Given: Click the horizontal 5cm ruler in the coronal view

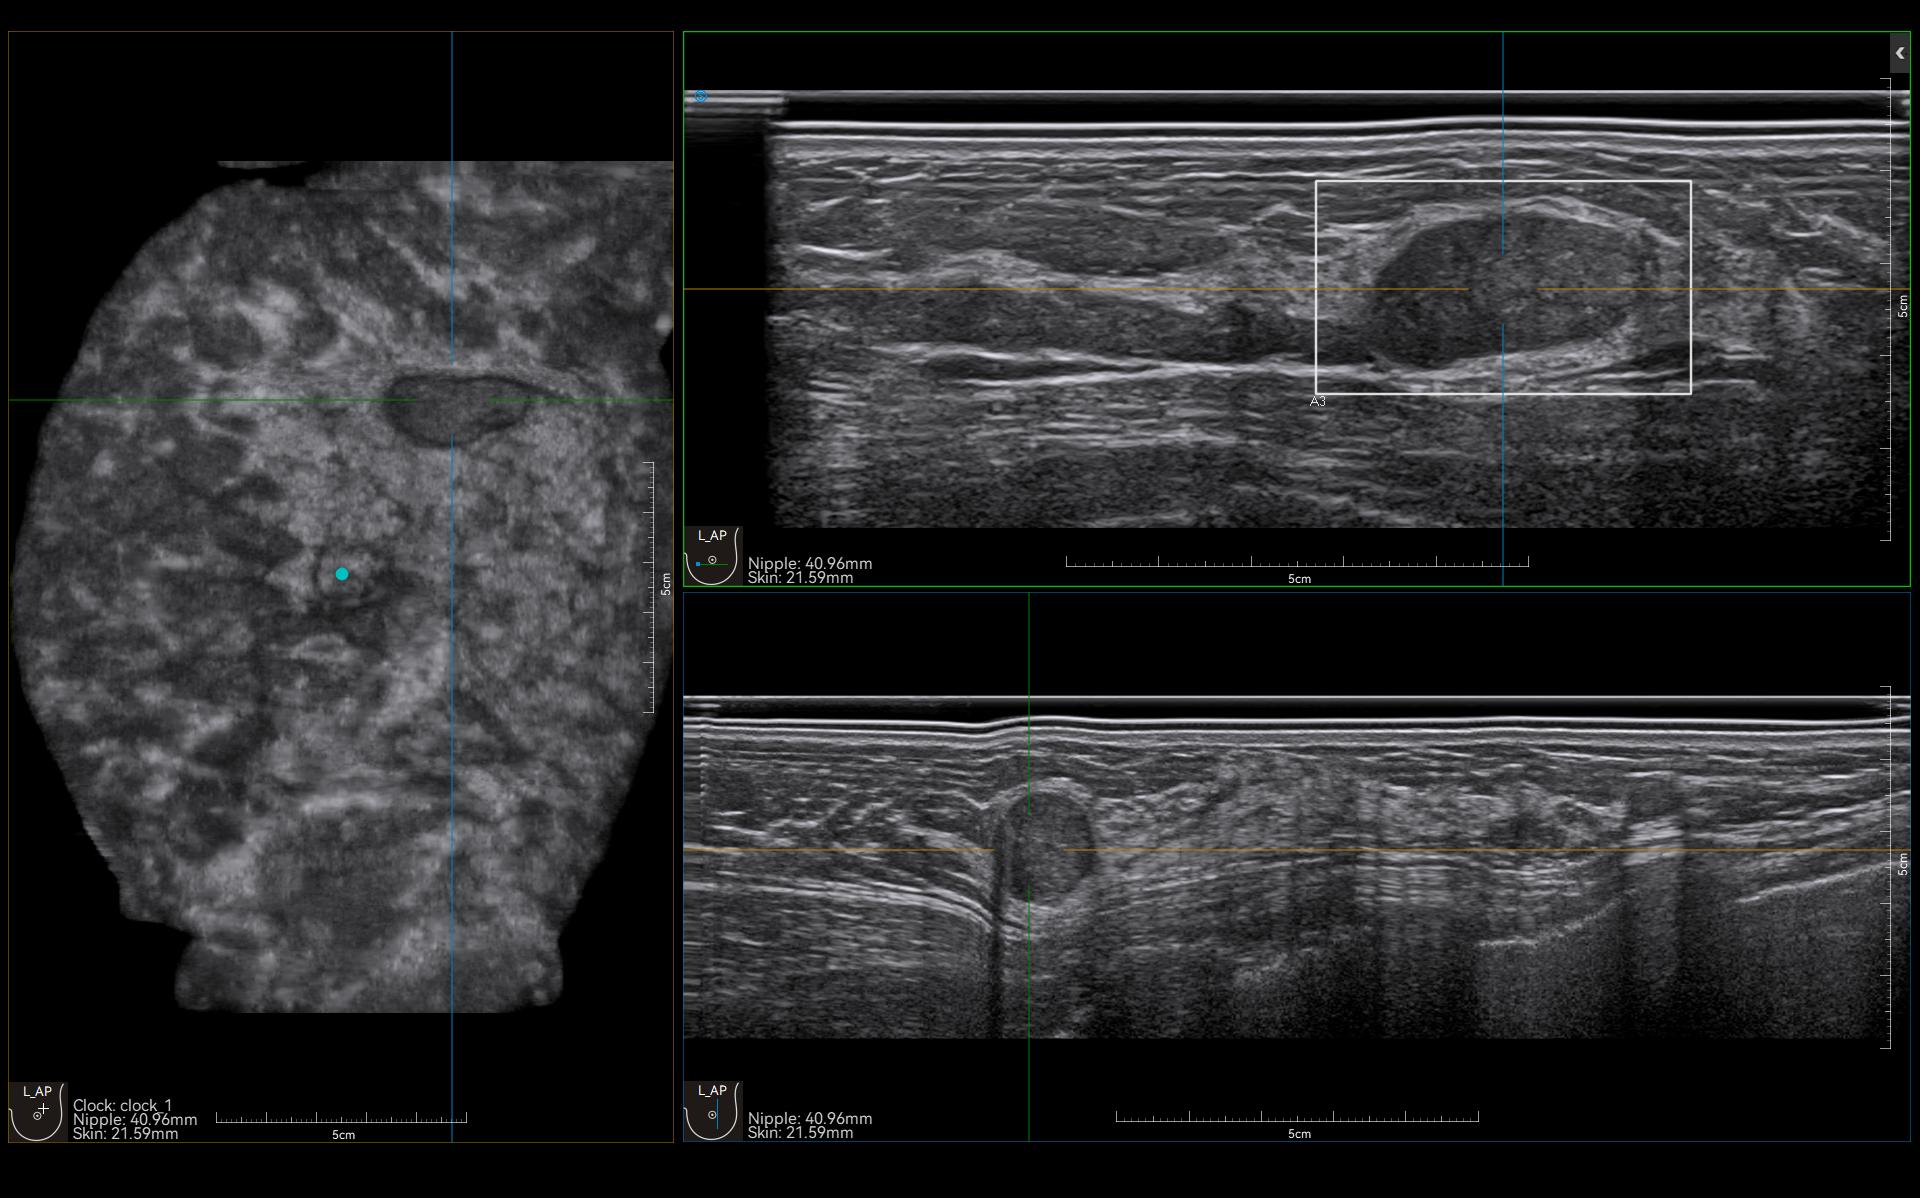Looking at the screenshot, I should point(341,1118).
